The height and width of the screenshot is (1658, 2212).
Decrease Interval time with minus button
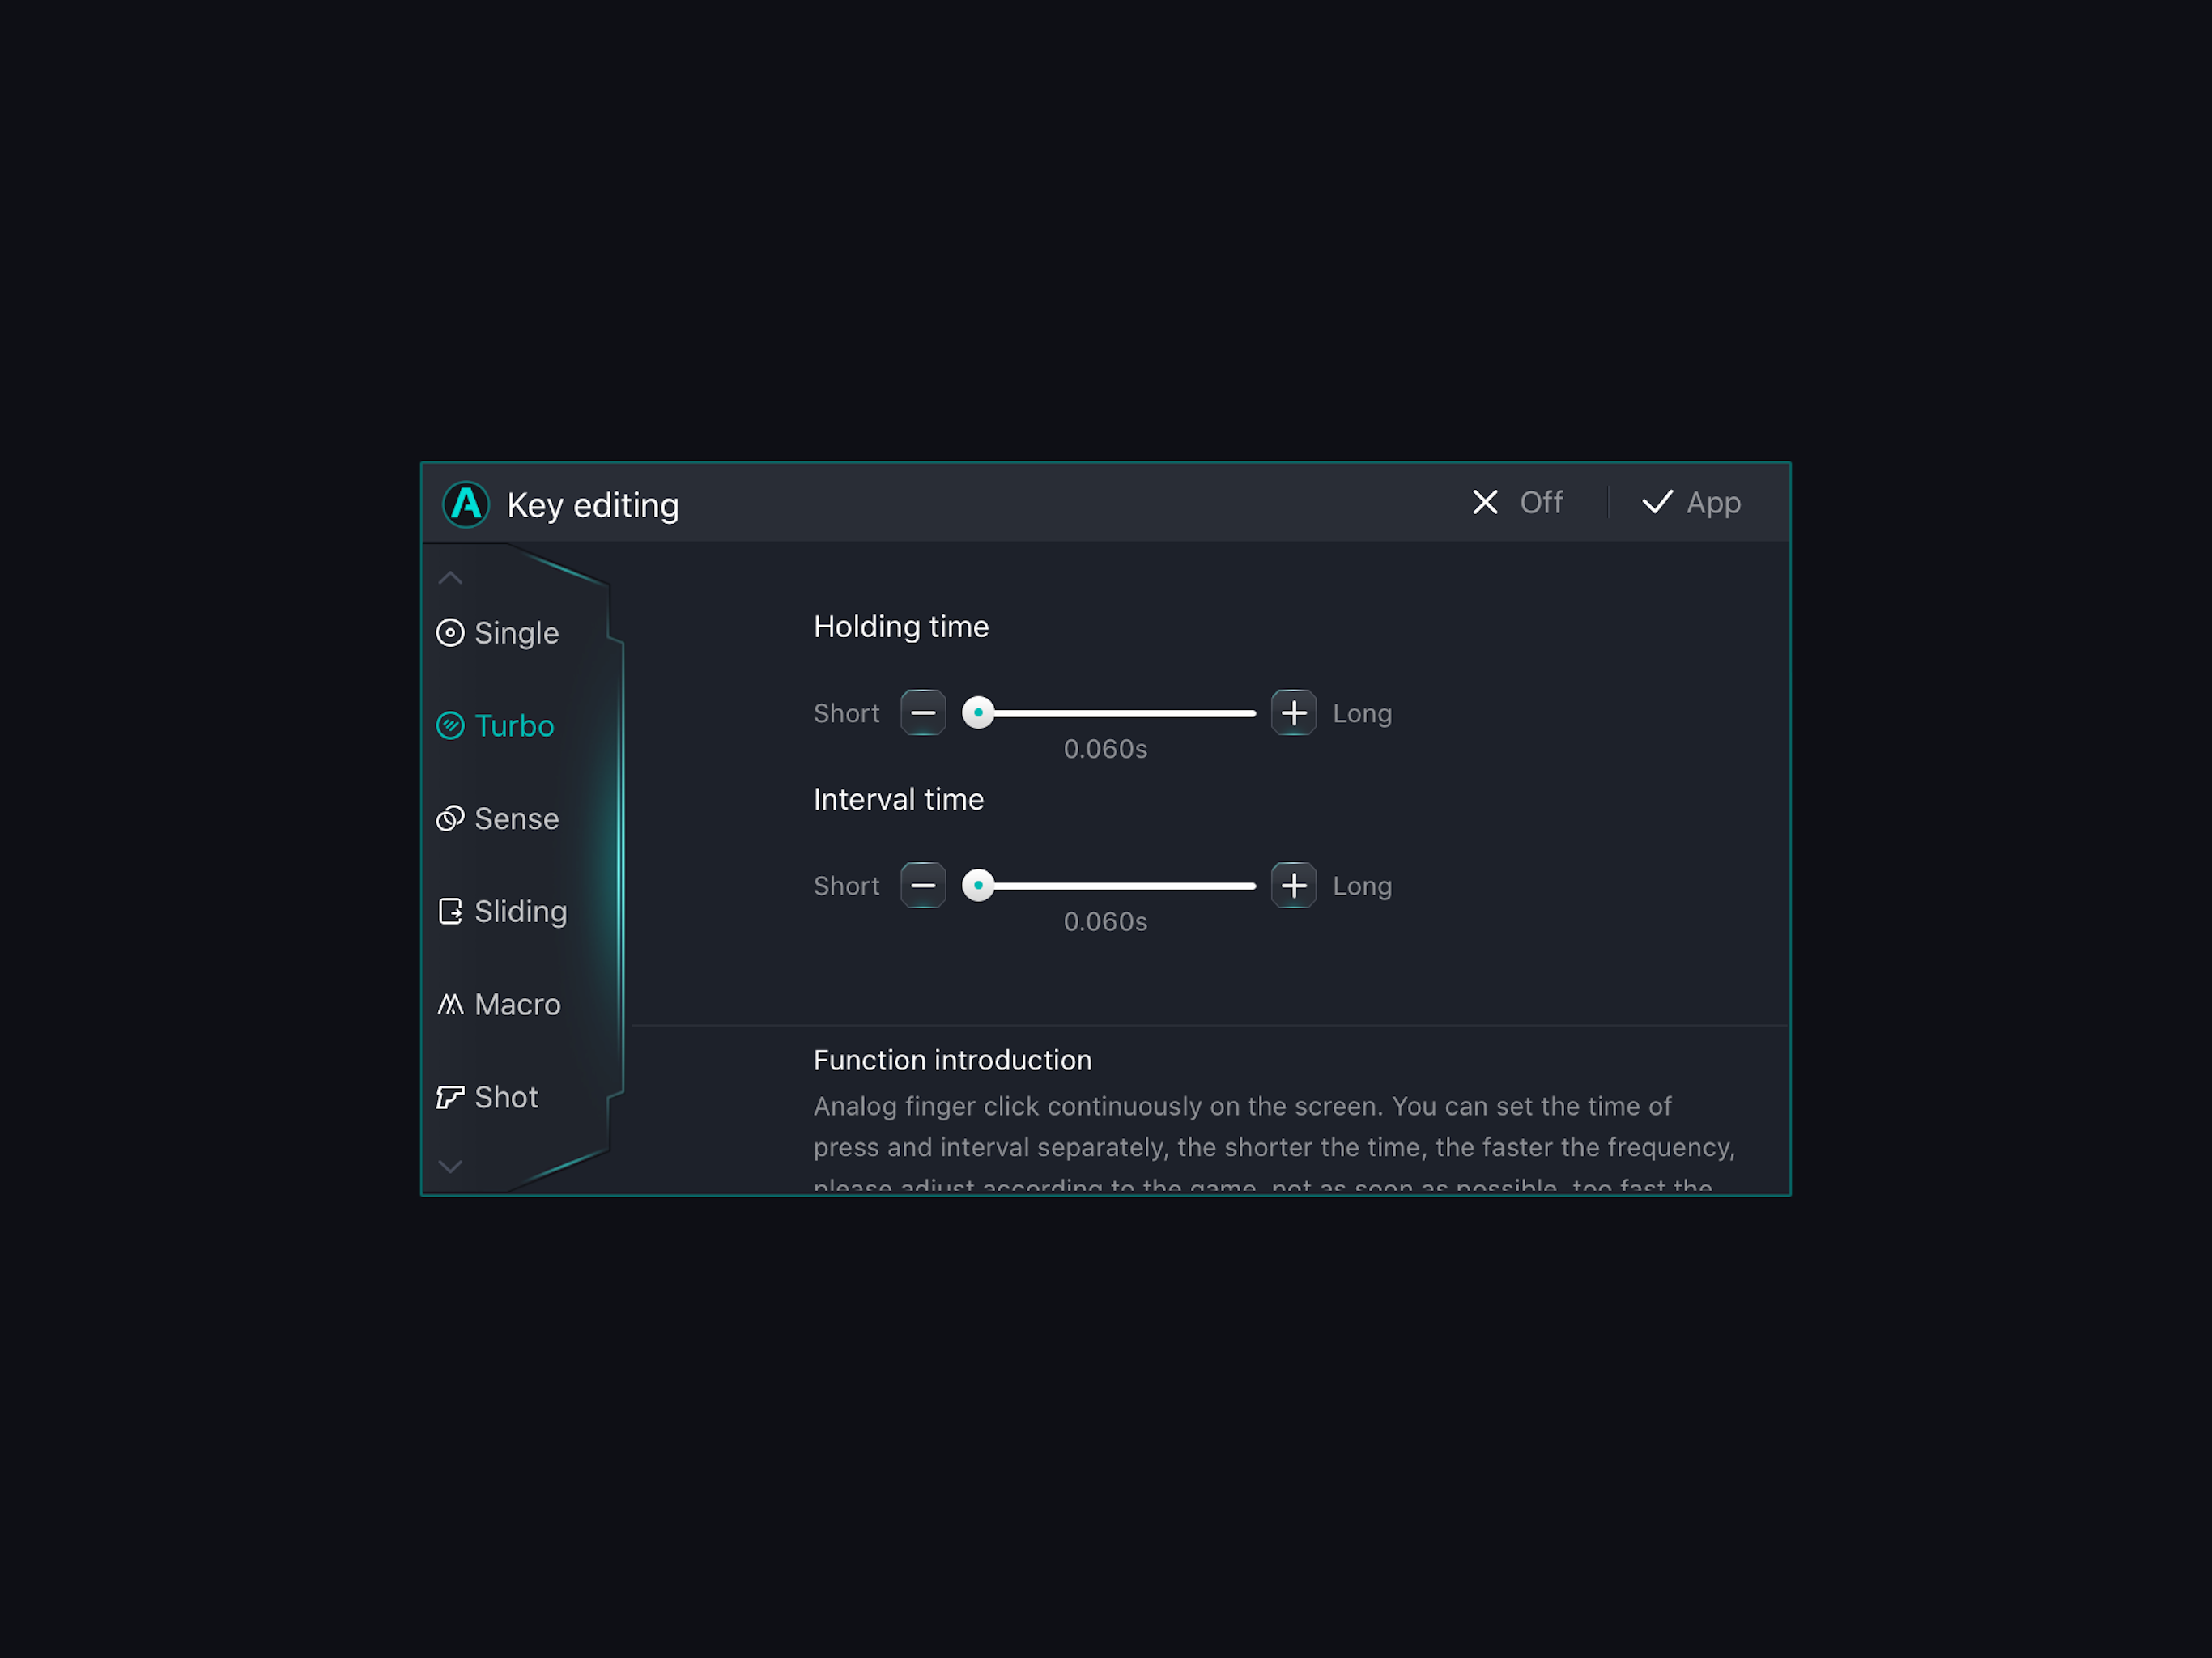coord(923,886)
